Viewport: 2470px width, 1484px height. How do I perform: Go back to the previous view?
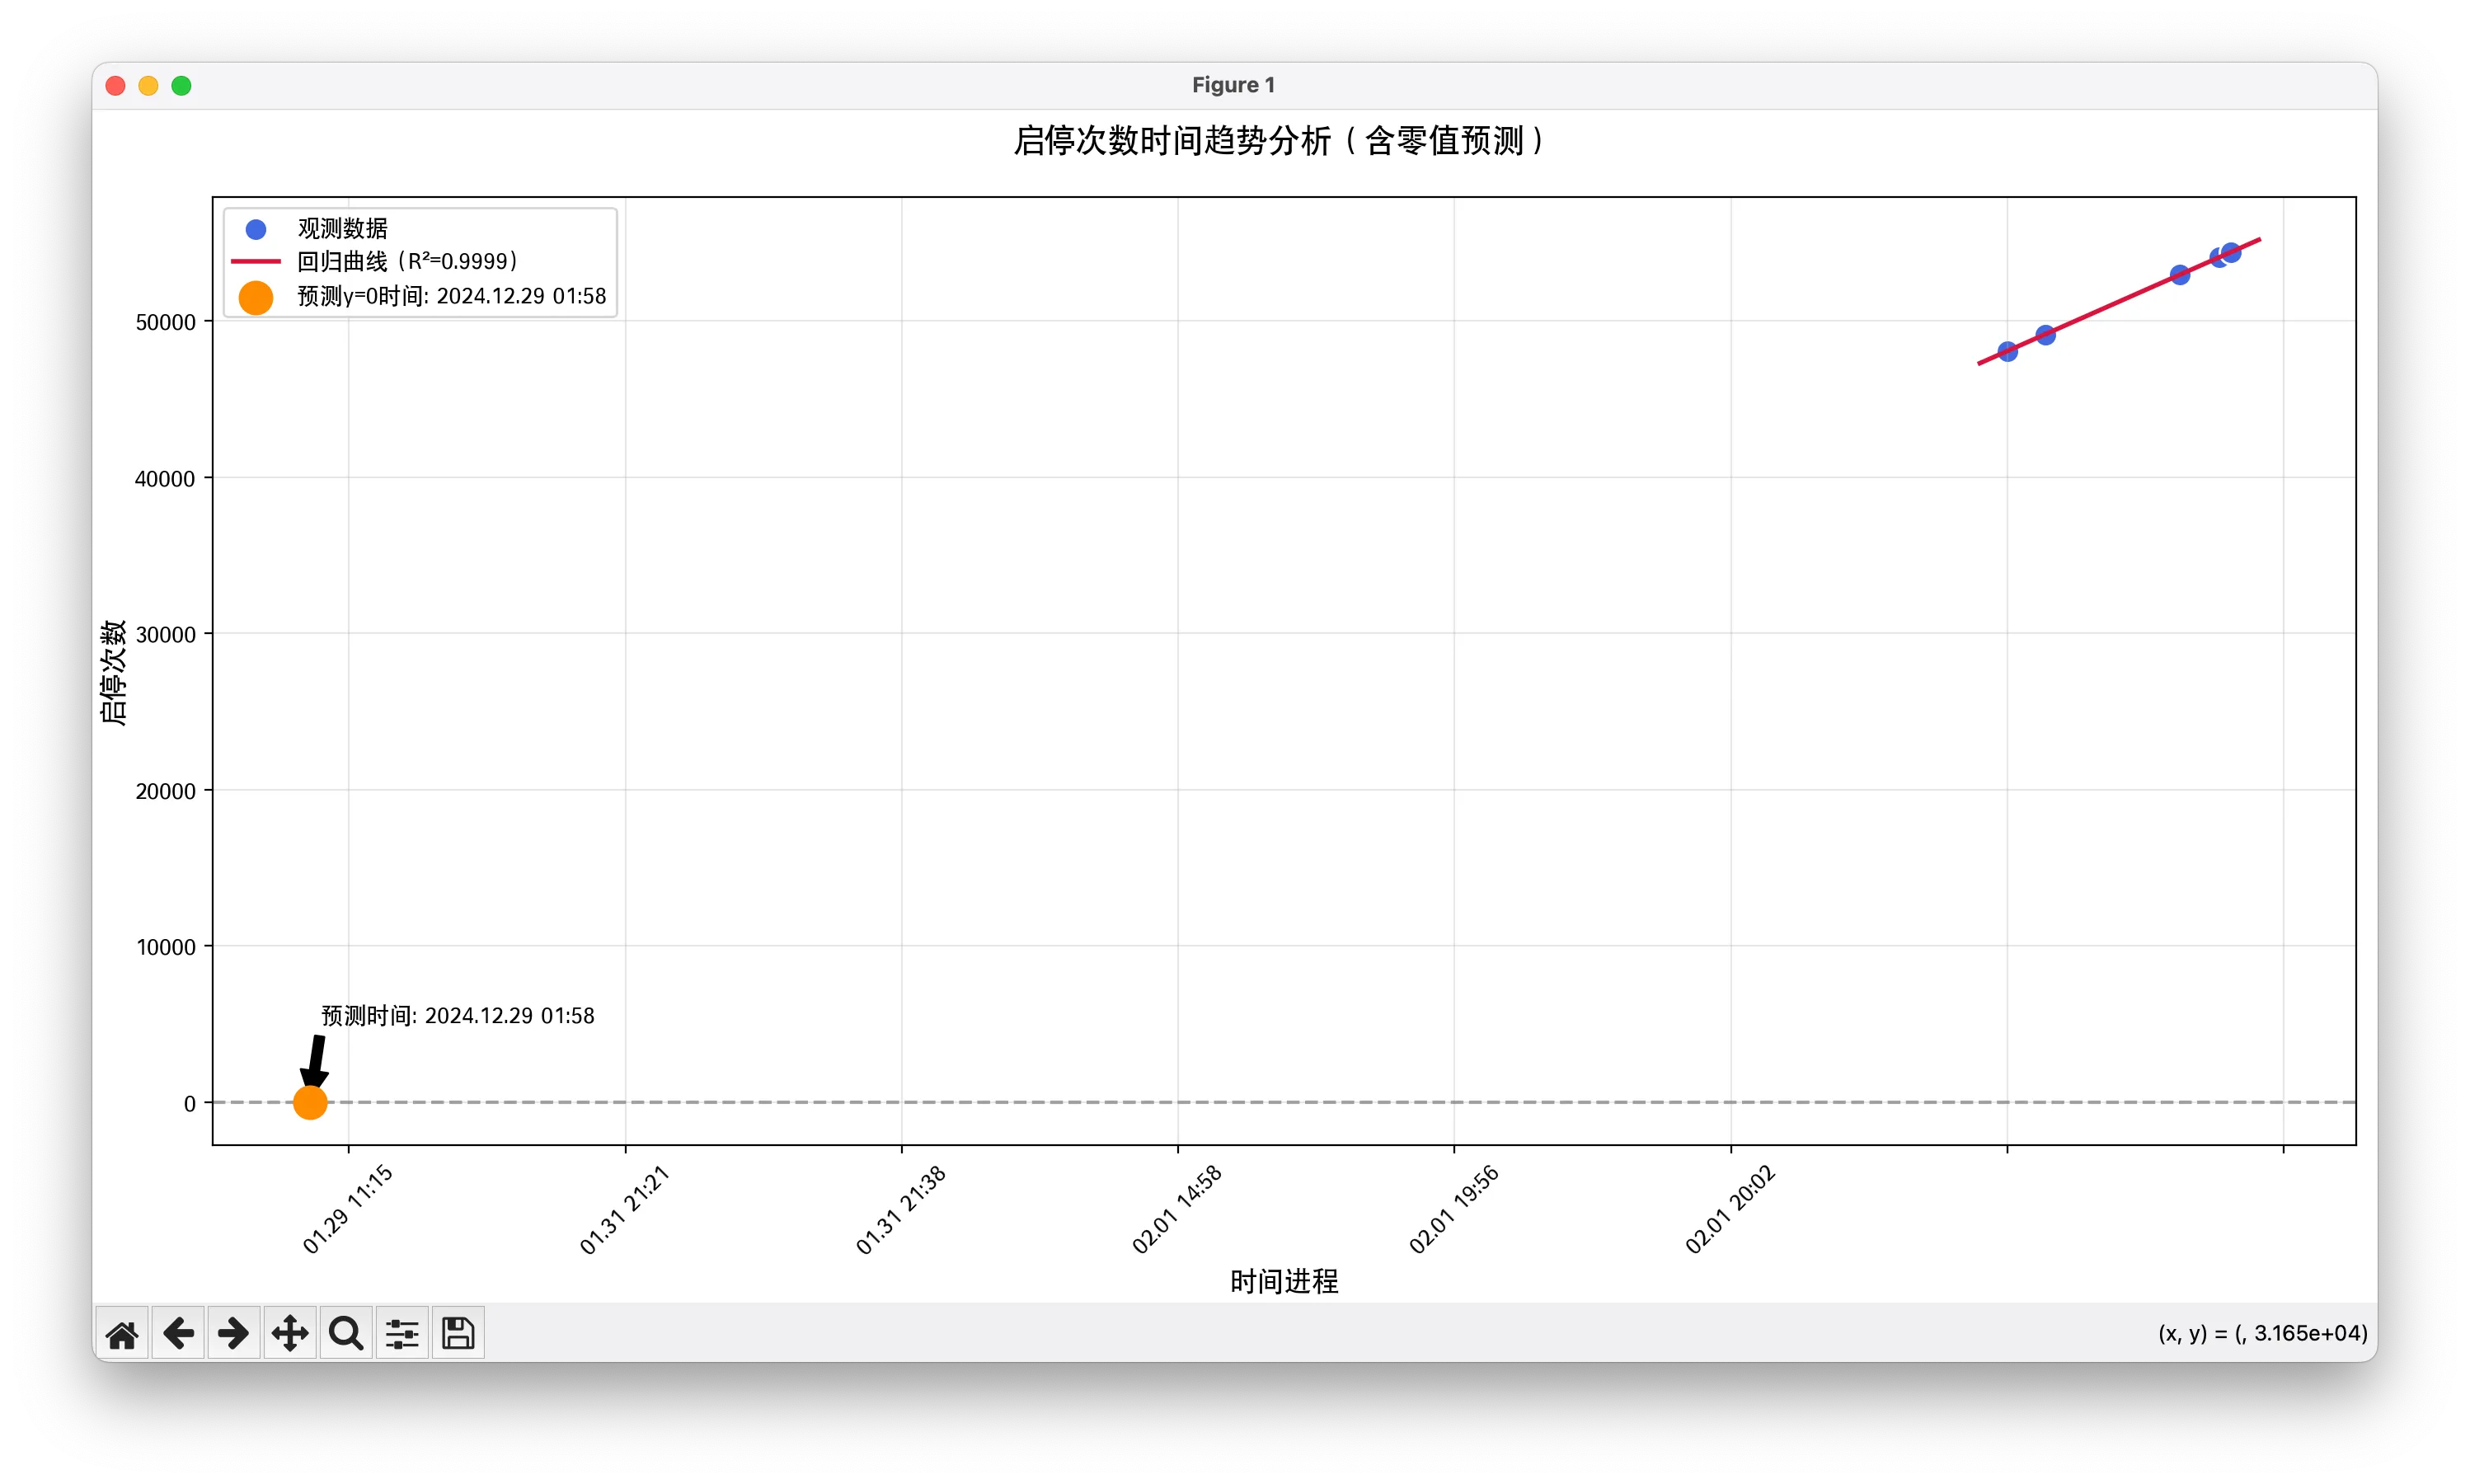tap(178, 1332)
